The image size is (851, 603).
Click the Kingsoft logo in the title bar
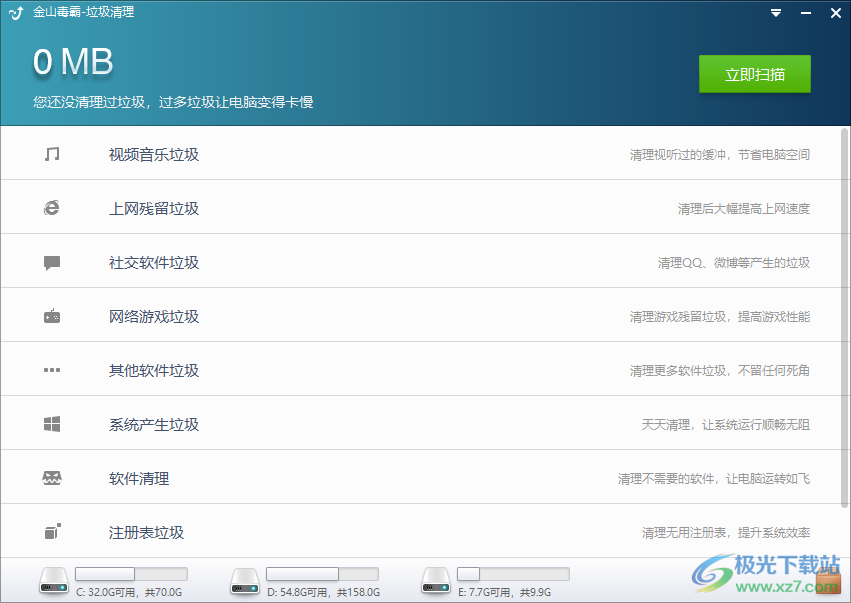tap(14, 12)
